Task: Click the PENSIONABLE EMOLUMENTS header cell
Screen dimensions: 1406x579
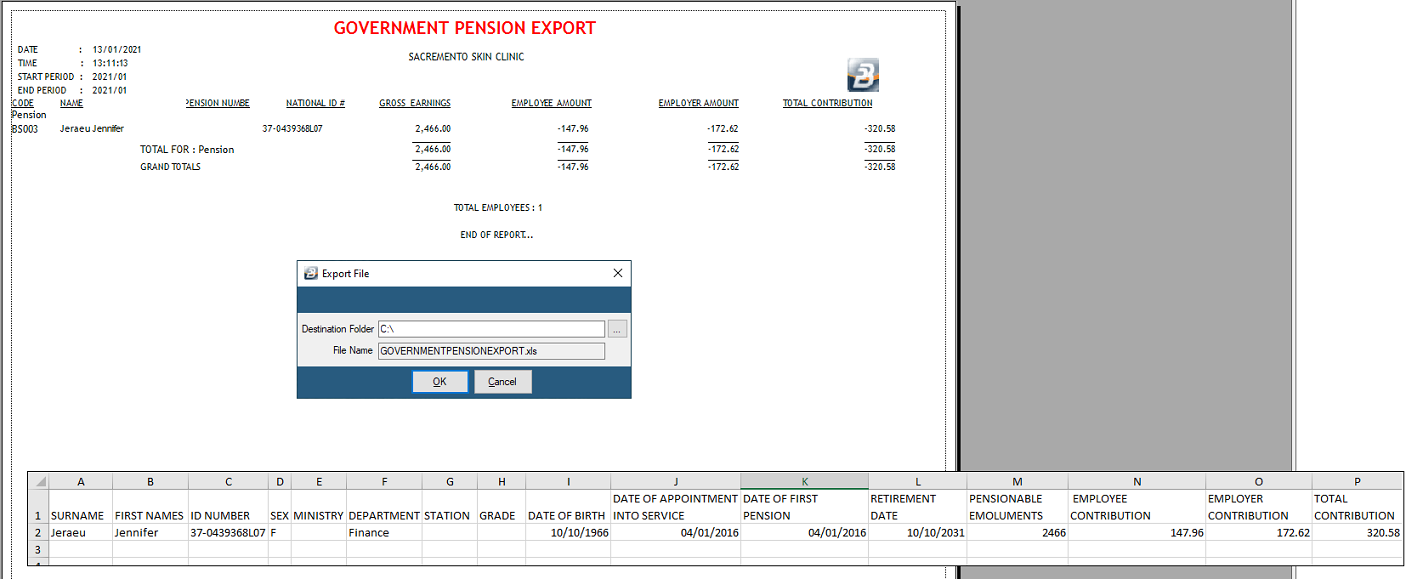Action: [1017, 507]
